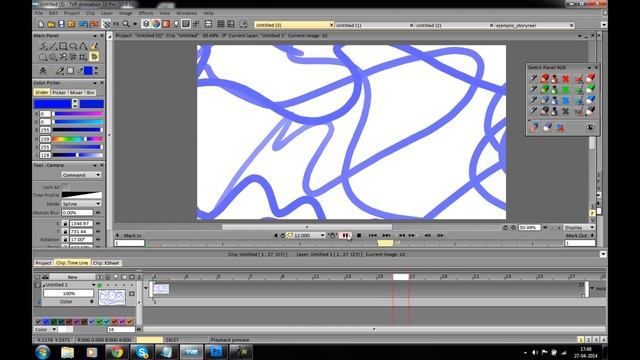Toggle the first checkbox in color group row
This screenshot has height=360, width=640.
[x=38, y=322]
